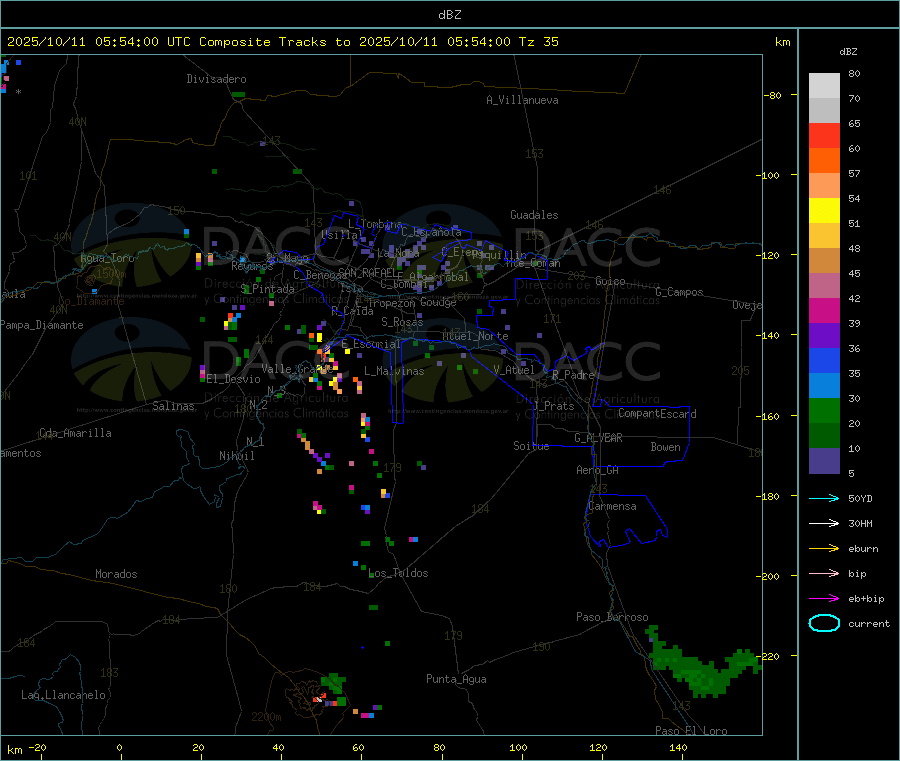Click the green echo cluster above '2200m' volcano
Image resolution: width=900 pixels, height=761 pixels.
pos(333,685)
